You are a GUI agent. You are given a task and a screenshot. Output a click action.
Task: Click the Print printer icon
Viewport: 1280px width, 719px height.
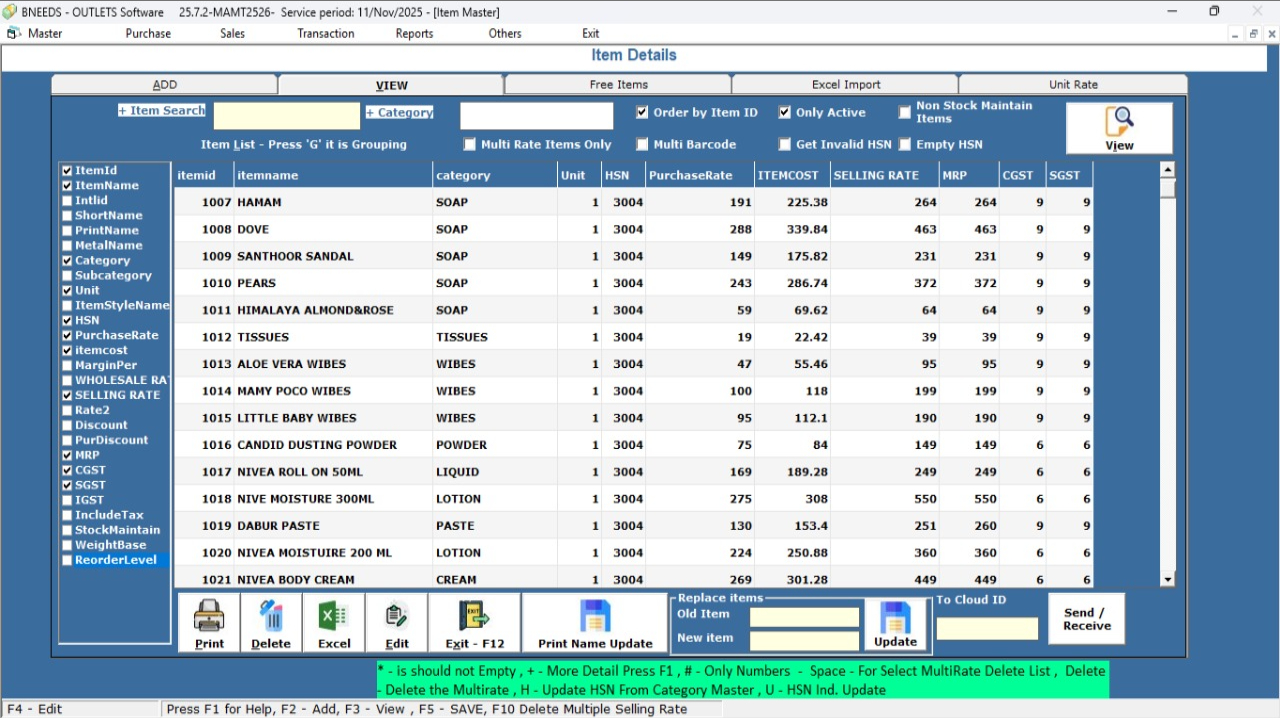pos(209,616)
